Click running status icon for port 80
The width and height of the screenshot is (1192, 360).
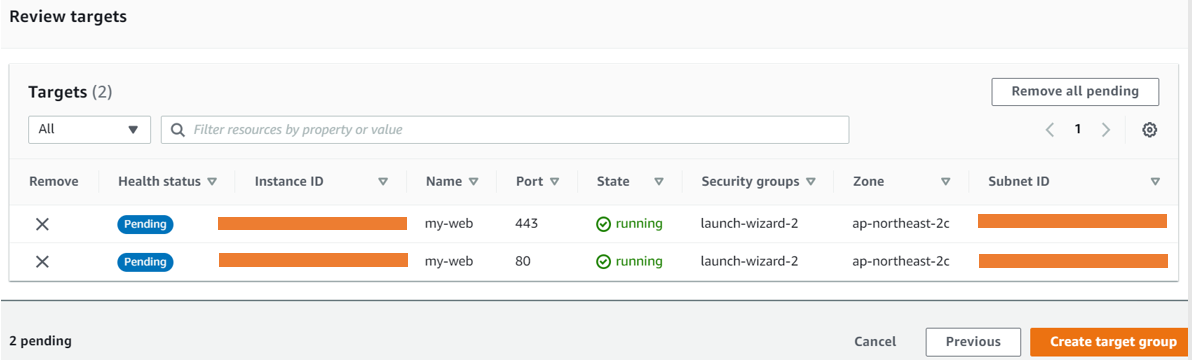tap(603, 261)
